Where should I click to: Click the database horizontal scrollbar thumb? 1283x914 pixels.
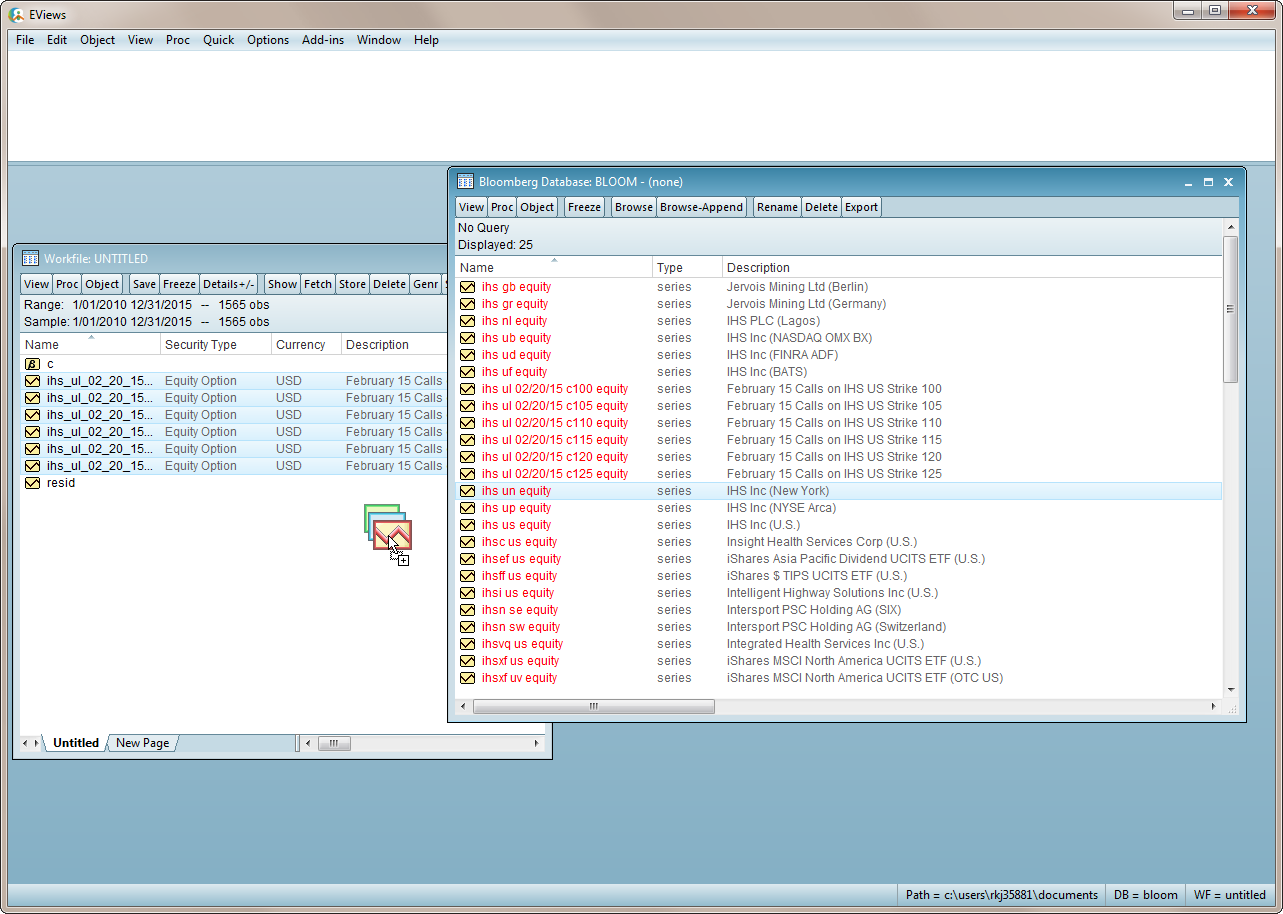click(593, 706)
